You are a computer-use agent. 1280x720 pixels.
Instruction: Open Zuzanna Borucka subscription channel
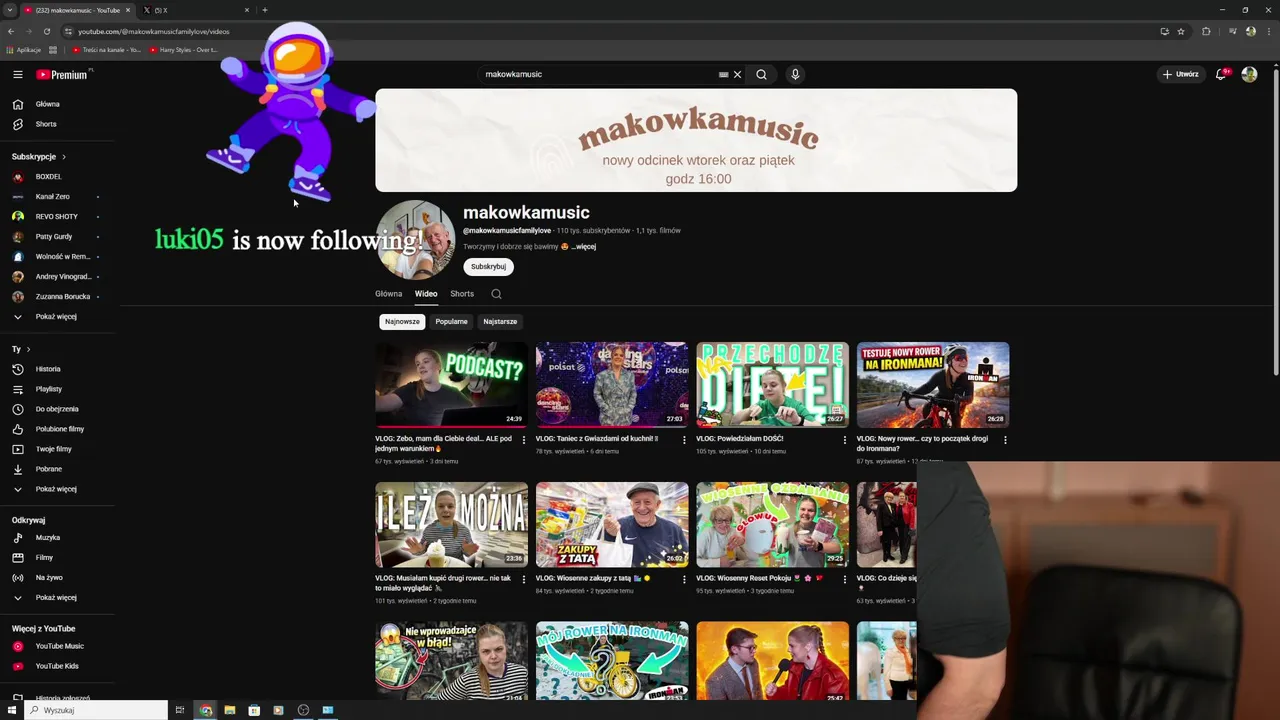point(62,297)
